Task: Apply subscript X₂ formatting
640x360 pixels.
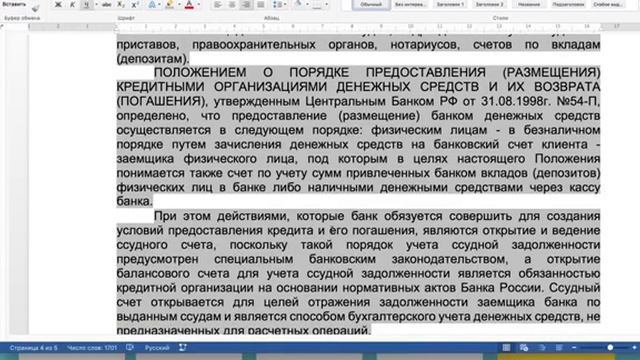Action: (121, 4)
